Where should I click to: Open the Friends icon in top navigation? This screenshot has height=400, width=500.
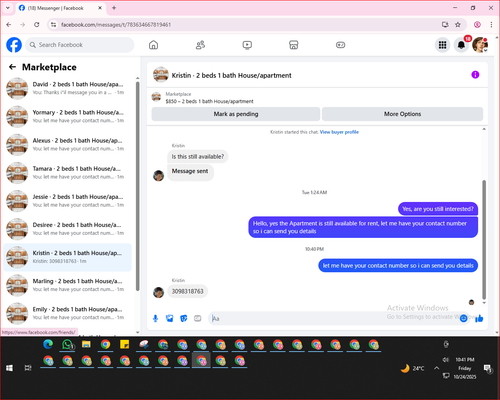[200, 45]
